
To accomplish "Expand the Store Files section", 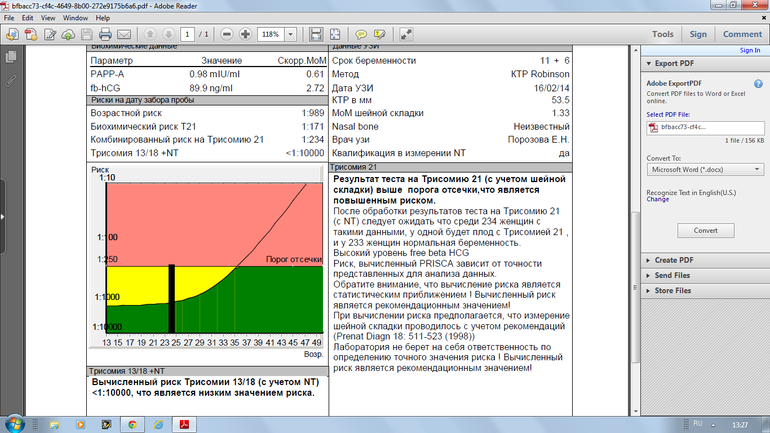I will pyautogui.click(x=649, y=291).
